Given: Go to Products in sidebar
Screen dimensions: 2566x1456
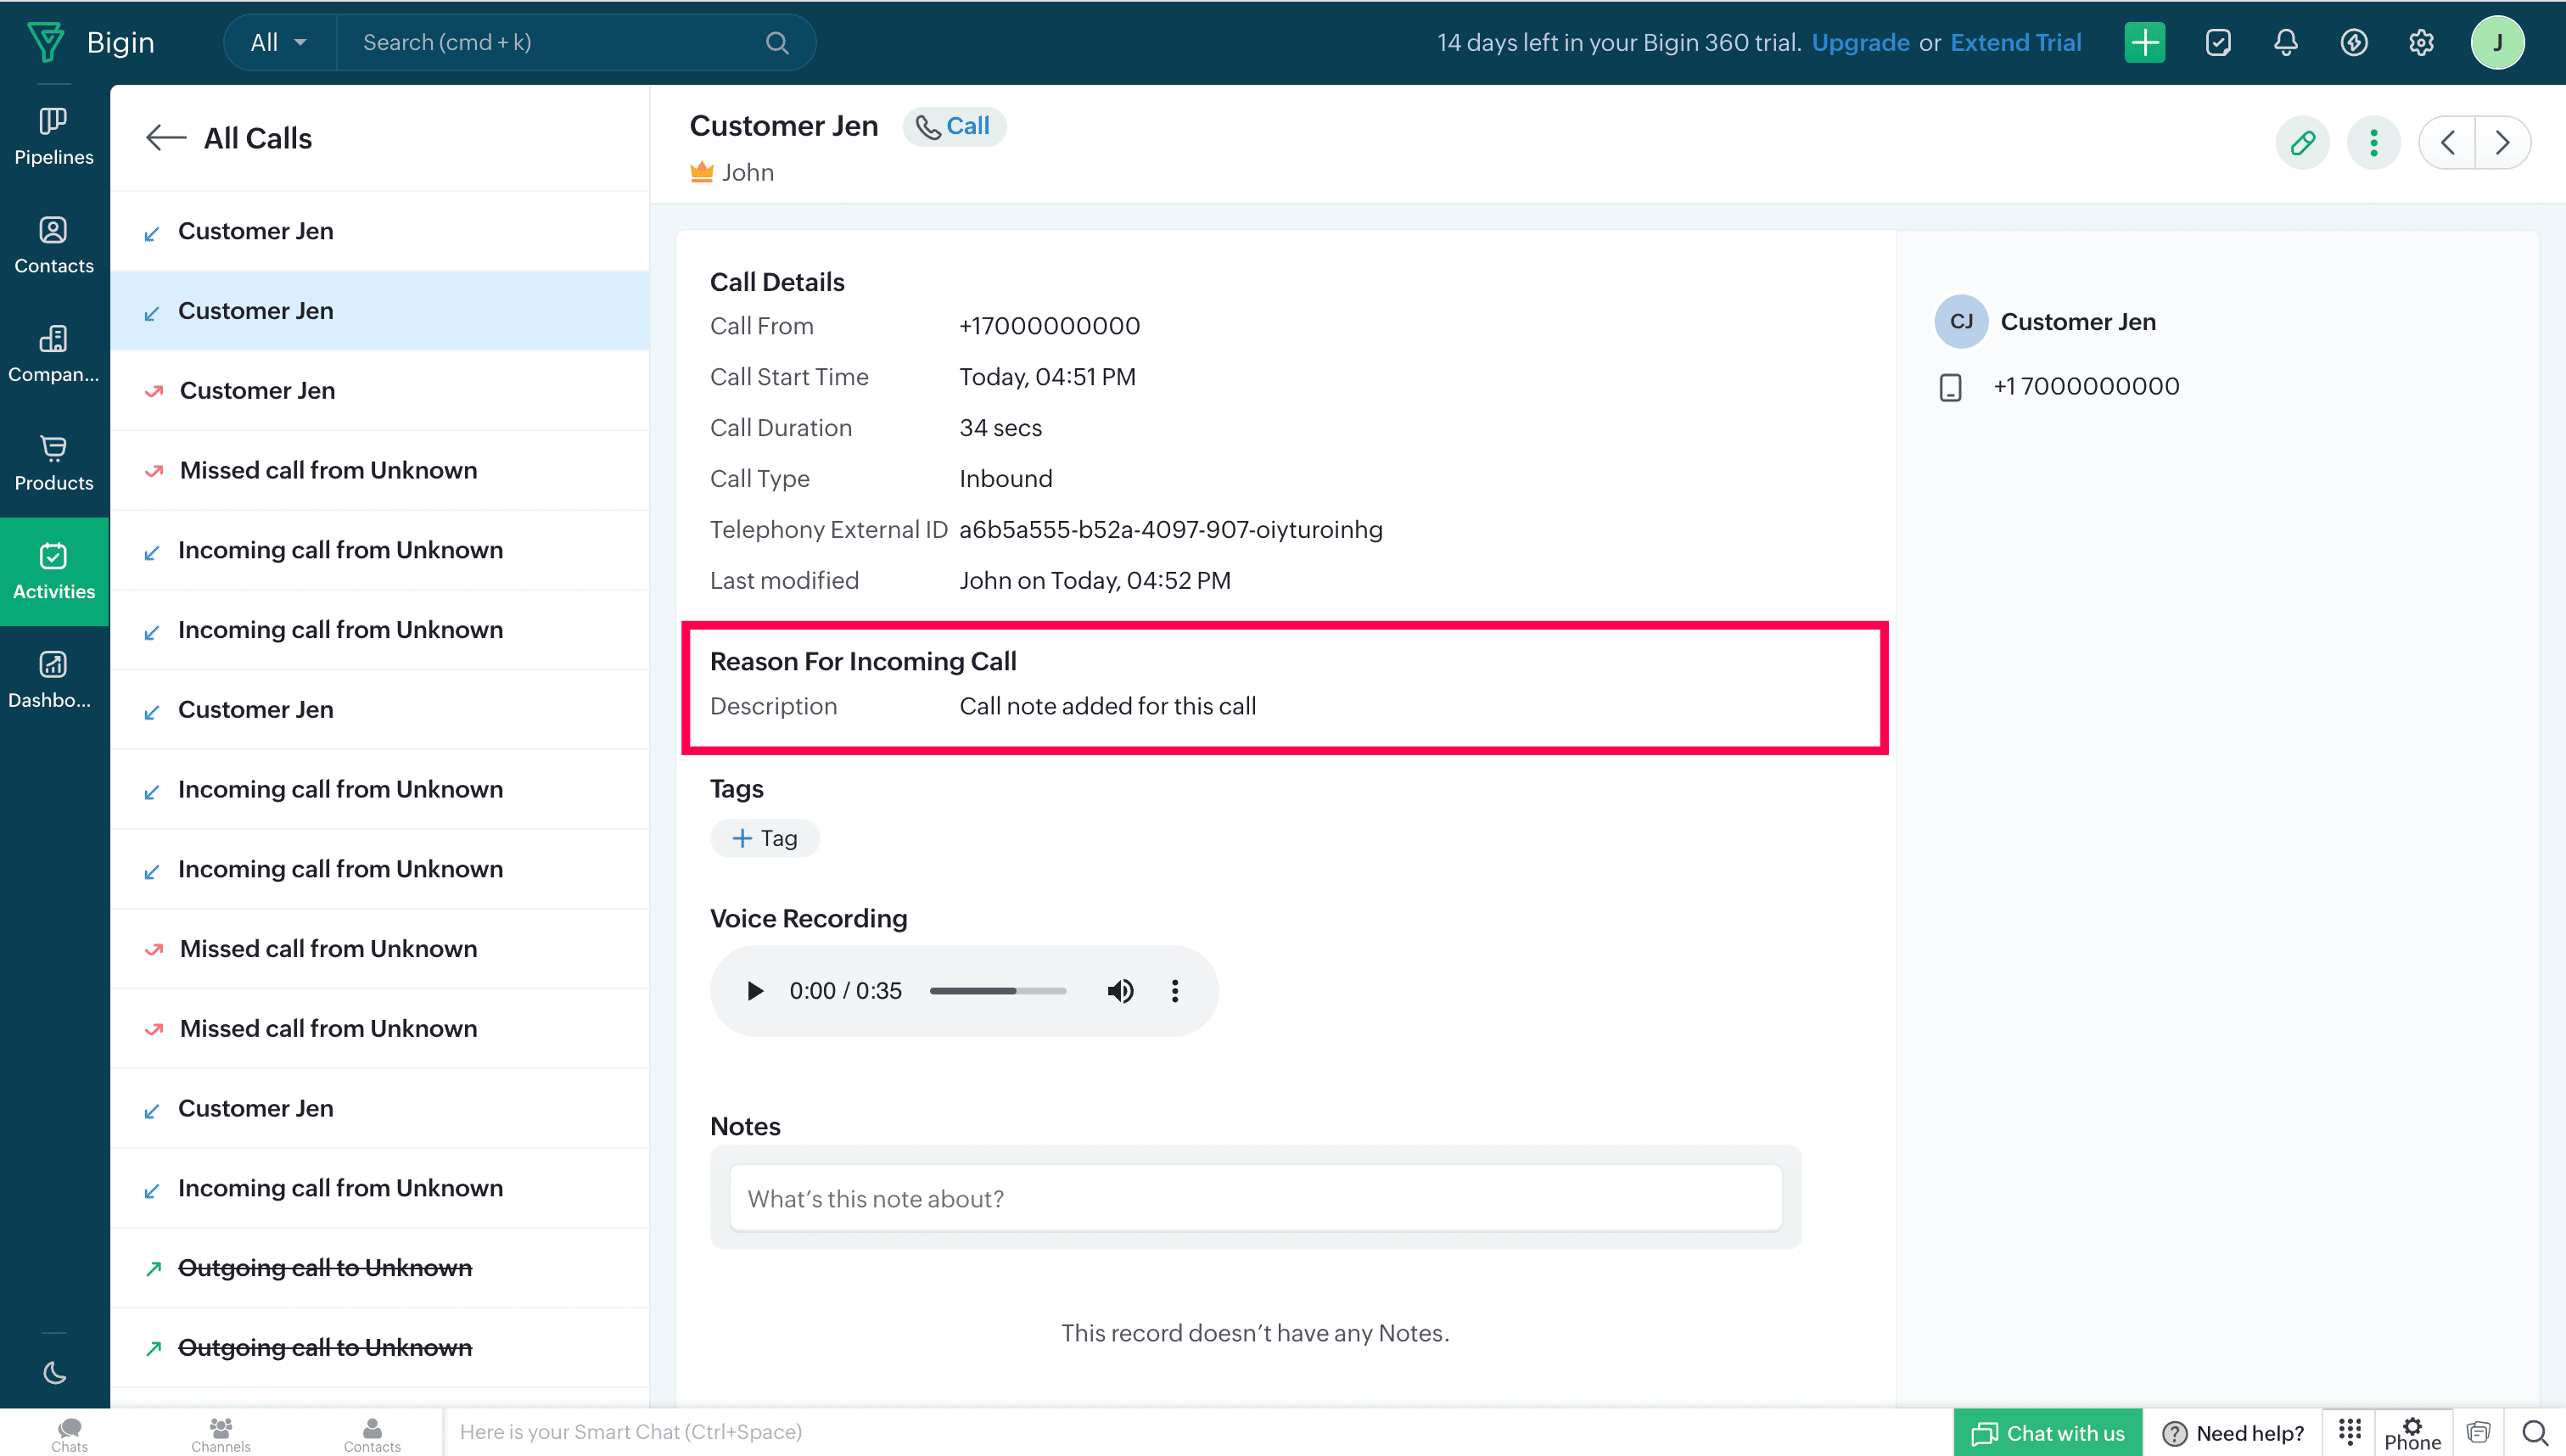Looking at the screenshot, I should coord(53,462).
